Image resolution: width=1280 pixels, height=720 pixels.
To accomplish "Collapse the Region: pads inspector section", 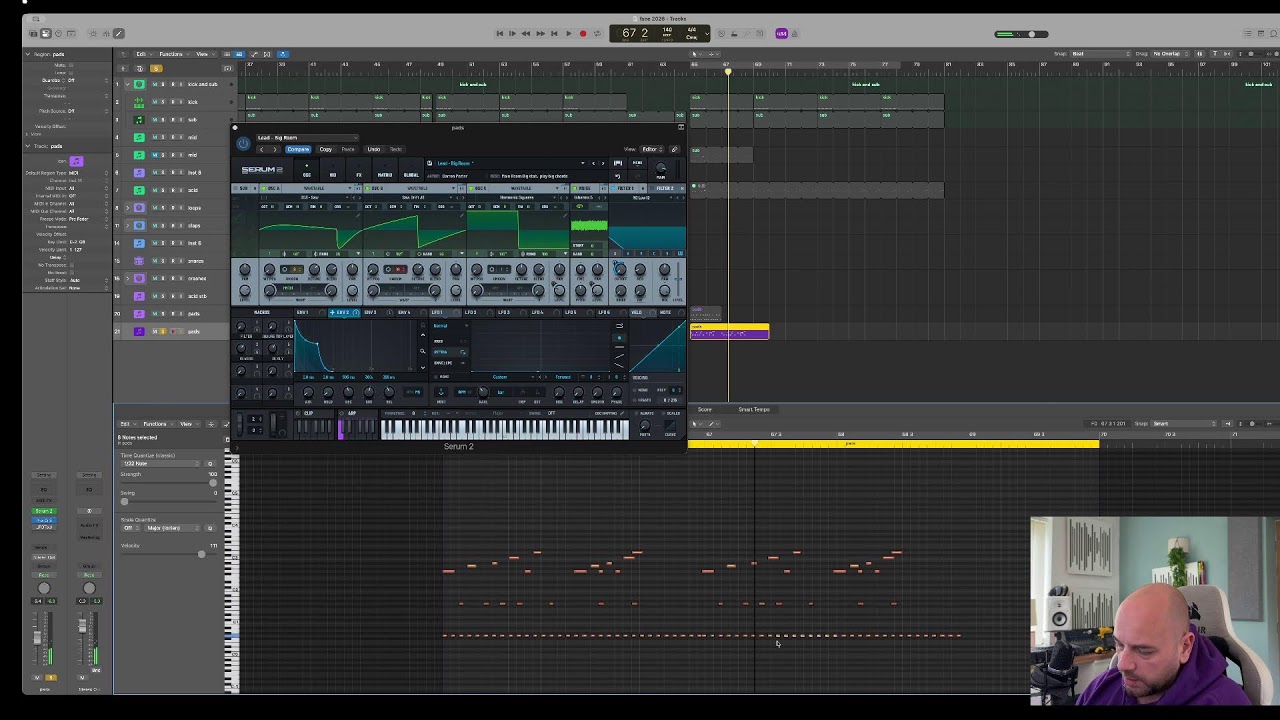I will click(x=29, y=54).
